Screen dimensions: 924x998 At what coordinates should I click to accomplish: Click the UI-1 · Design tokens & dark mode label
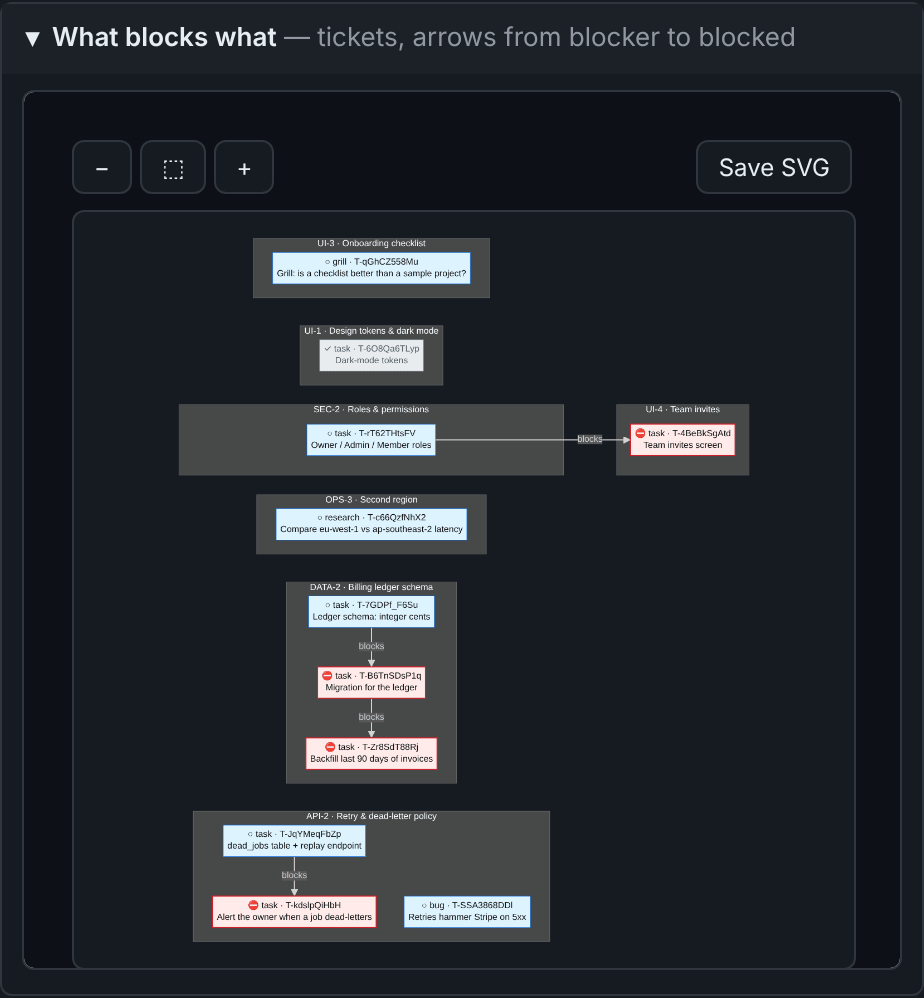coord(372,331)
